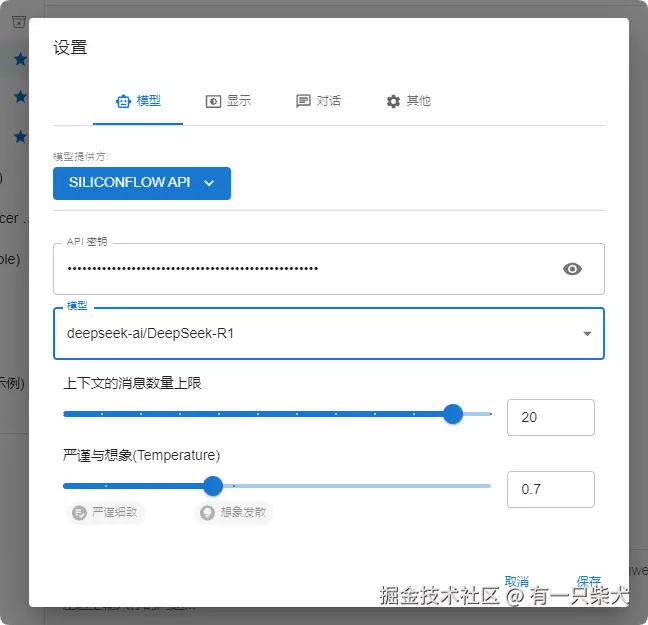Open the 其他 settings tab
Viewport: 648px width, 625px height.
(x=408, y=101)
